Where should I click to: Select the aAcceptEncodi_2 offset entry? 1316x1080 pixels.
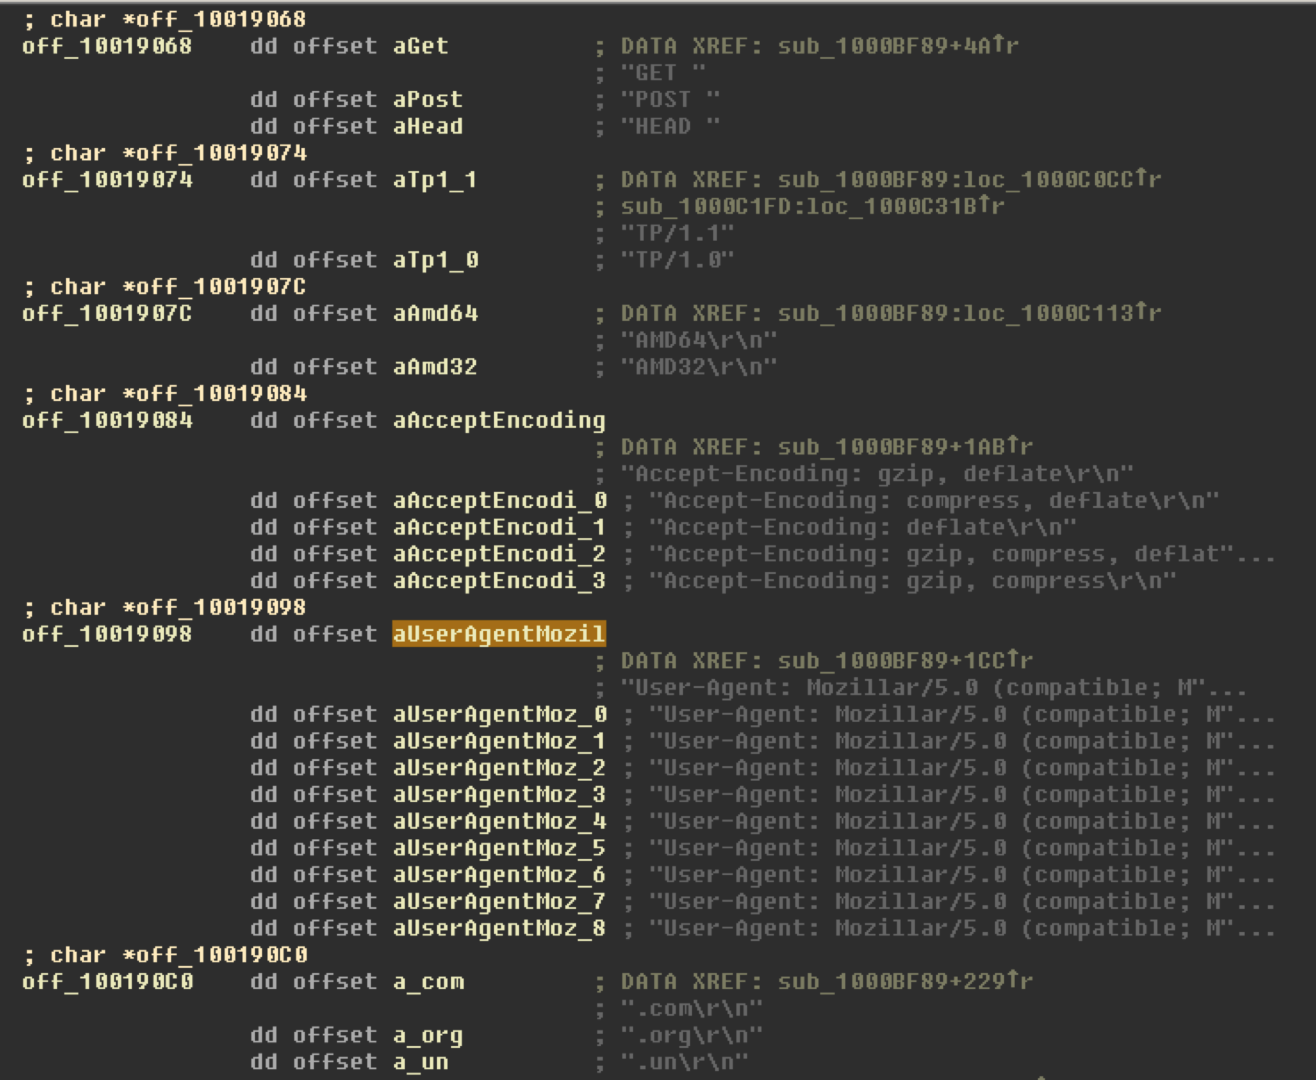pyautogui.click(x=498, y=554)
